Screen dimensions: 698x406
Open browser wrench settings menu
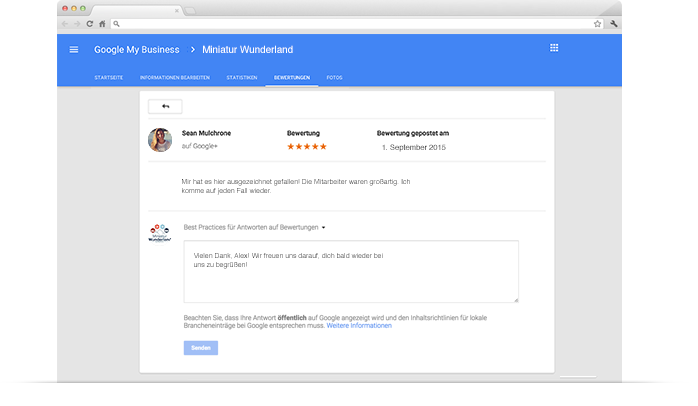click(x=613, y=23)
